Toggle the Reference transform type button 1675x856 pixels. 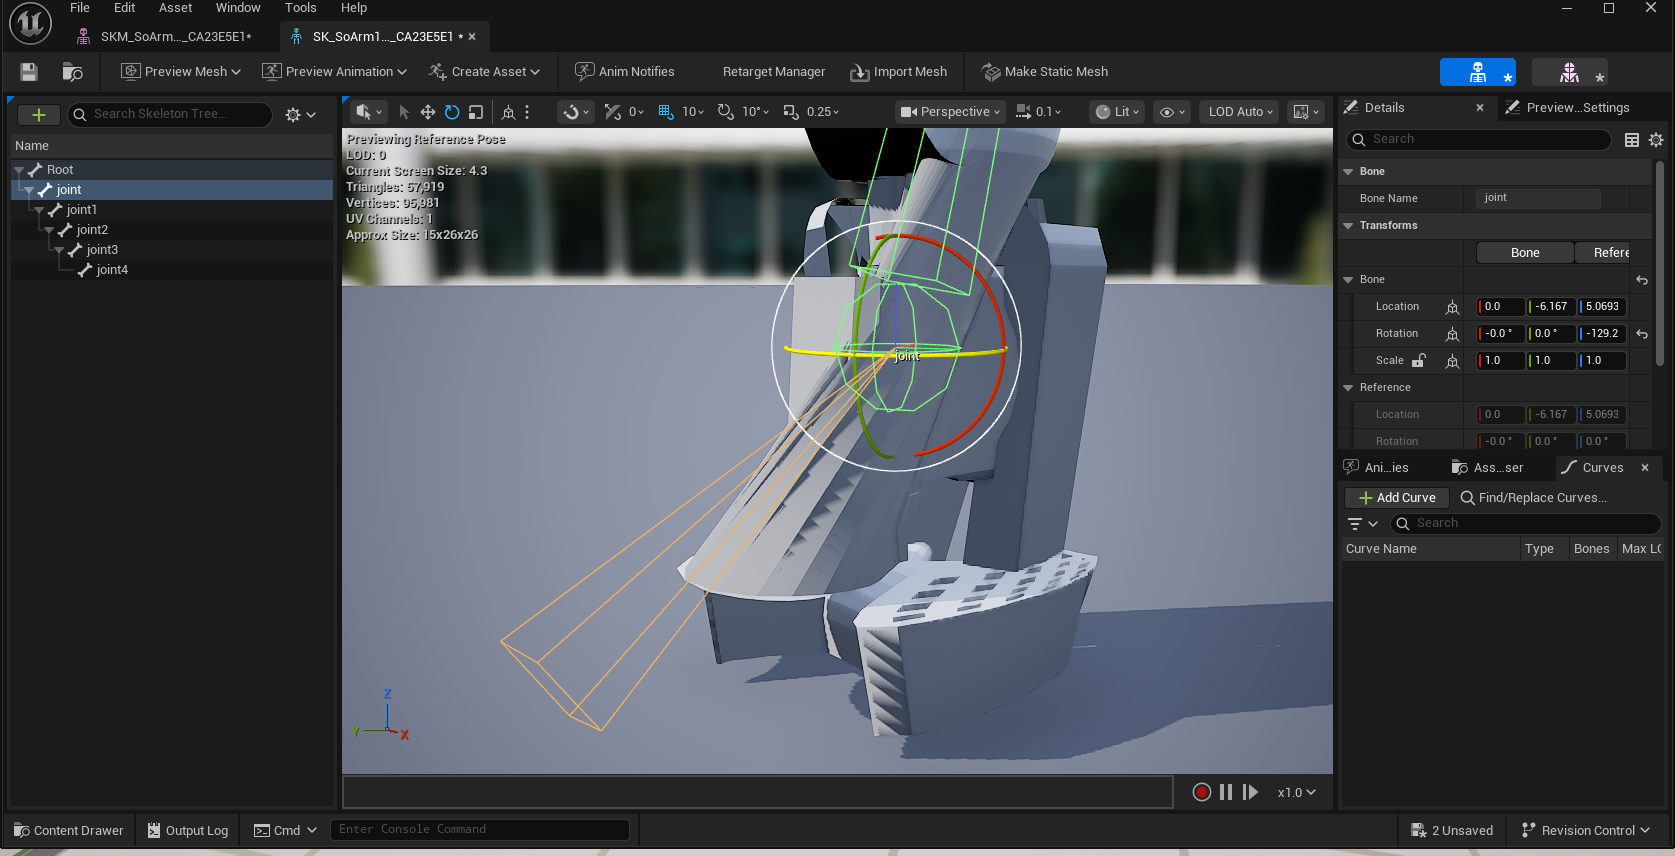(1604, 253)
